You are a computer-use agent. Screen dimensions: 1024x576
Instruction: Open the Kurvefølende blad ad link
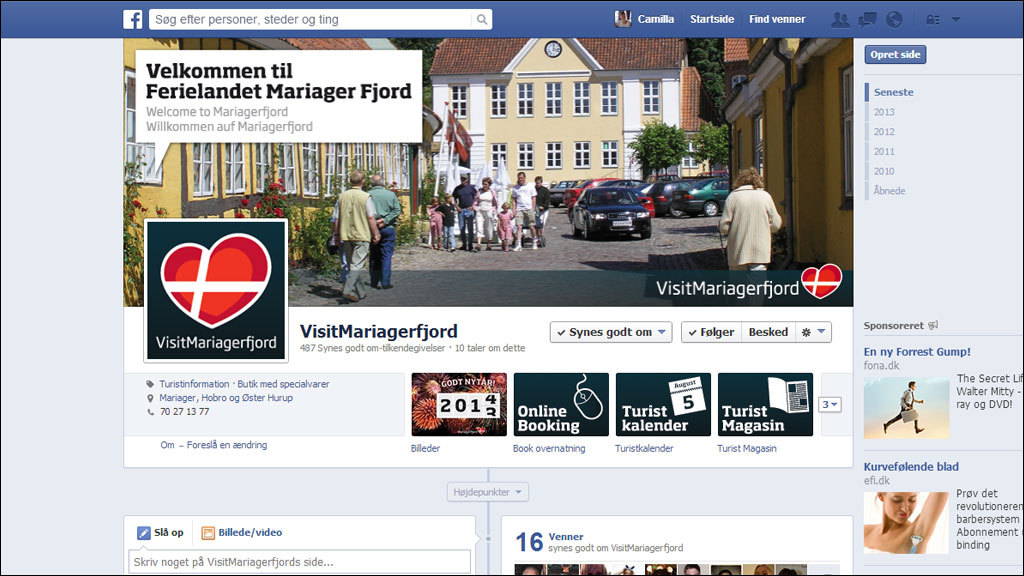click(x=911, y=466)
